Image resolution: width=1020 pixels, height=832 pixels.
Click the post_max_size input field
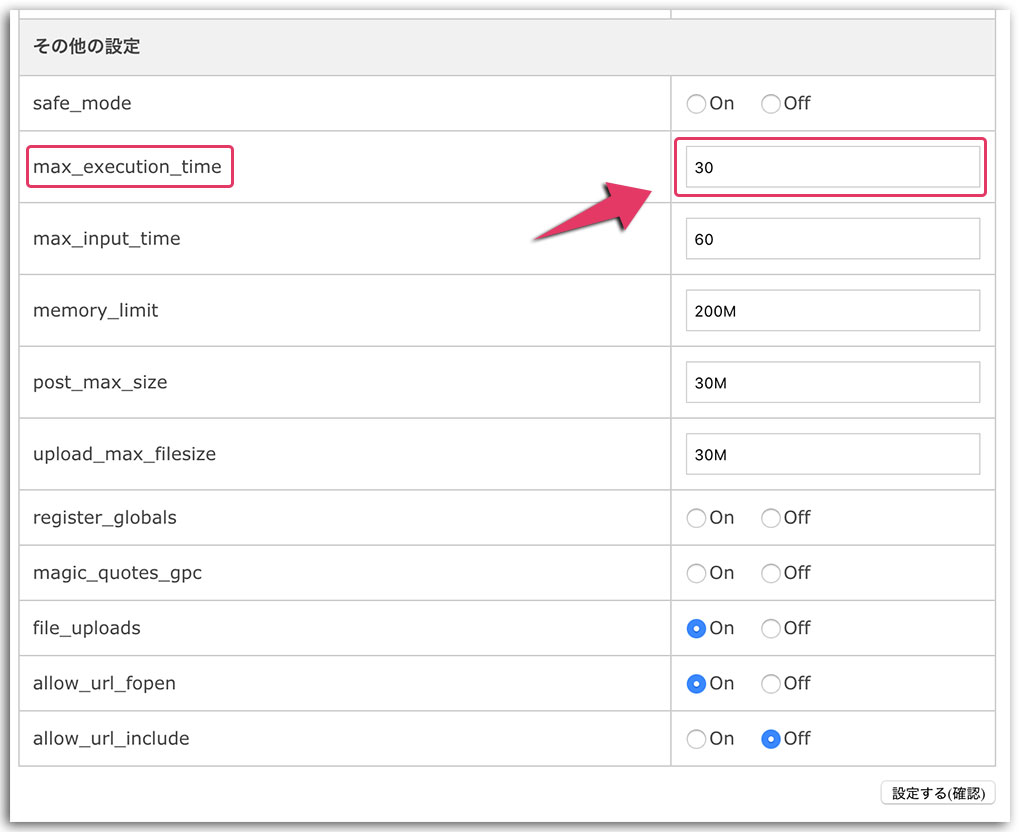(832, 383)
